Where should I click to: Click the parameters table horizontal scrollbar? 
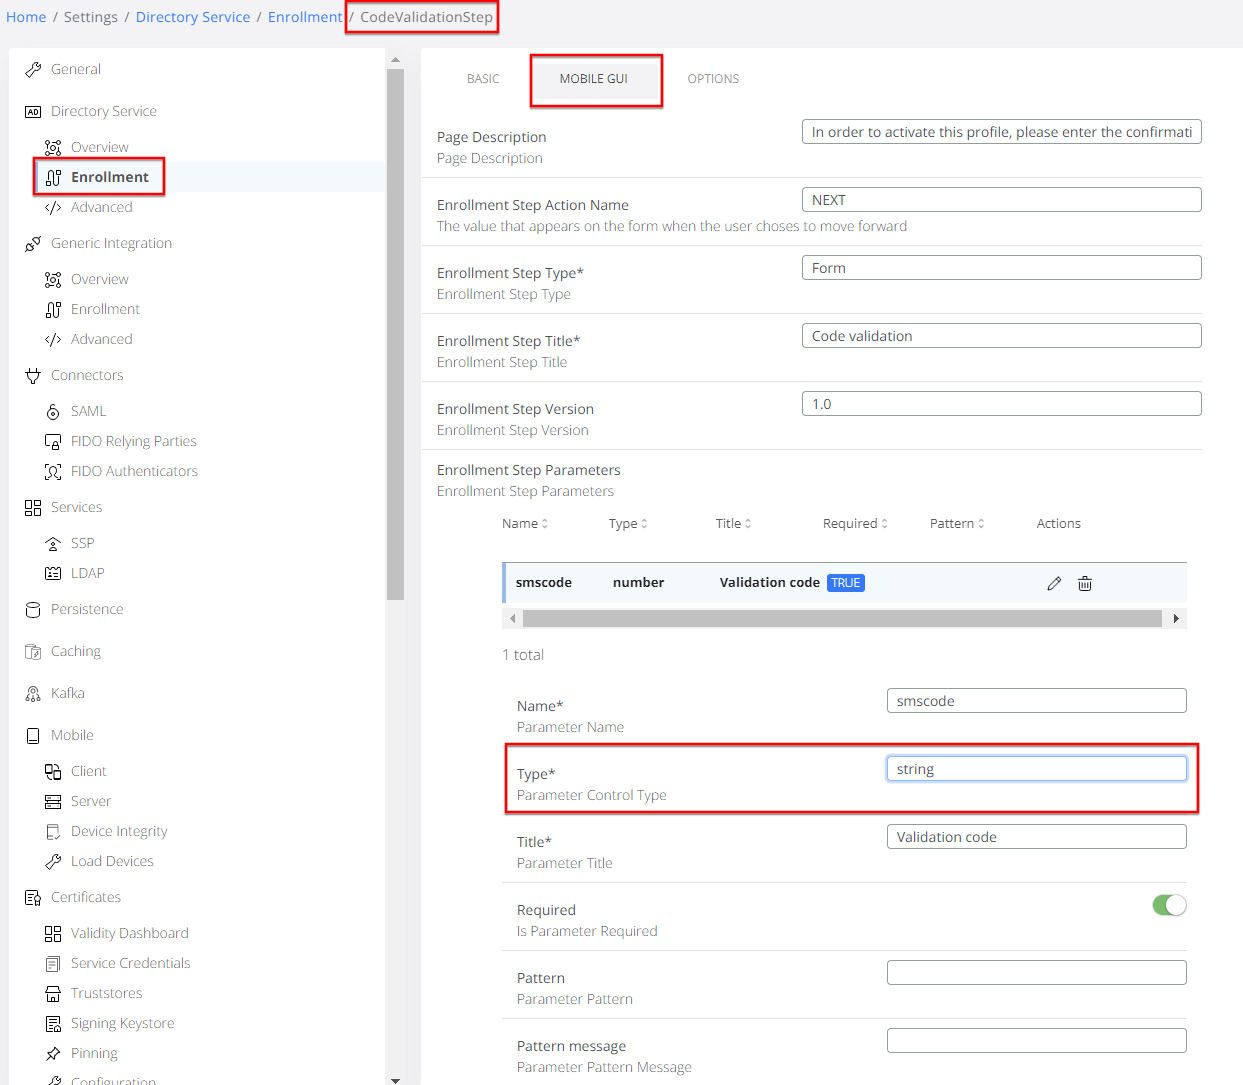coord(840,619)
